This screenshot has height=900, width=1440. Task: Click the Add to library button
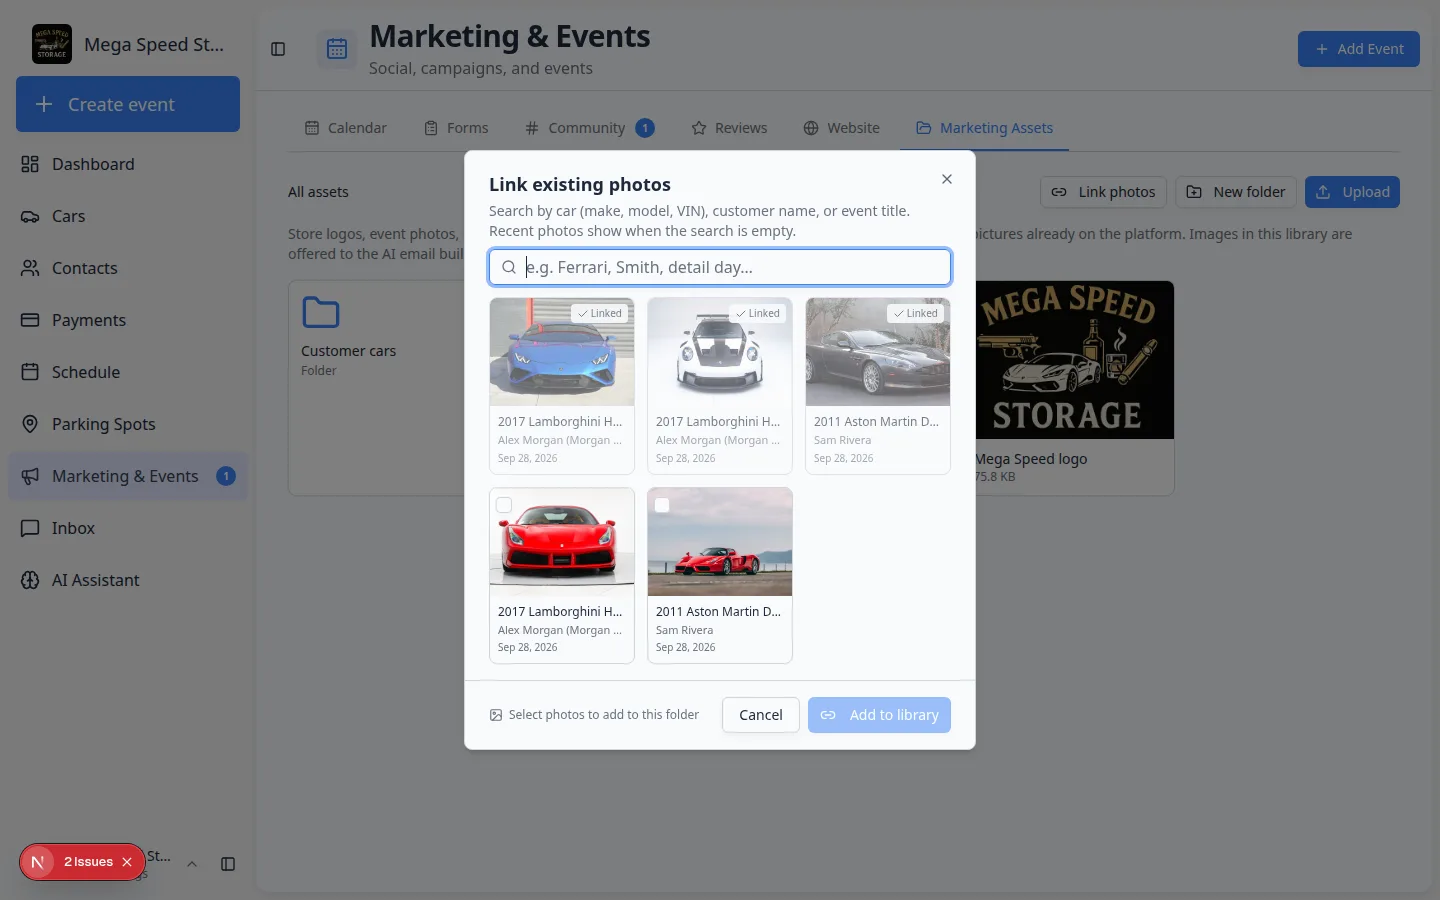click(879, 715)
